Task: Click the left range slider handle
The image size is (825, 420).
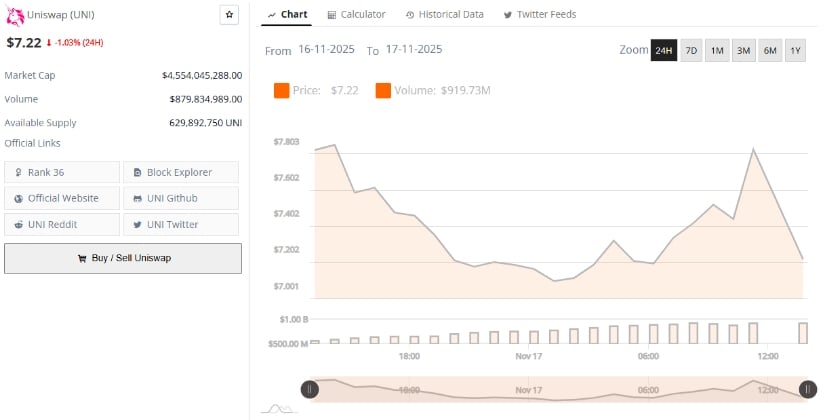Action: [x=310, y=389]
